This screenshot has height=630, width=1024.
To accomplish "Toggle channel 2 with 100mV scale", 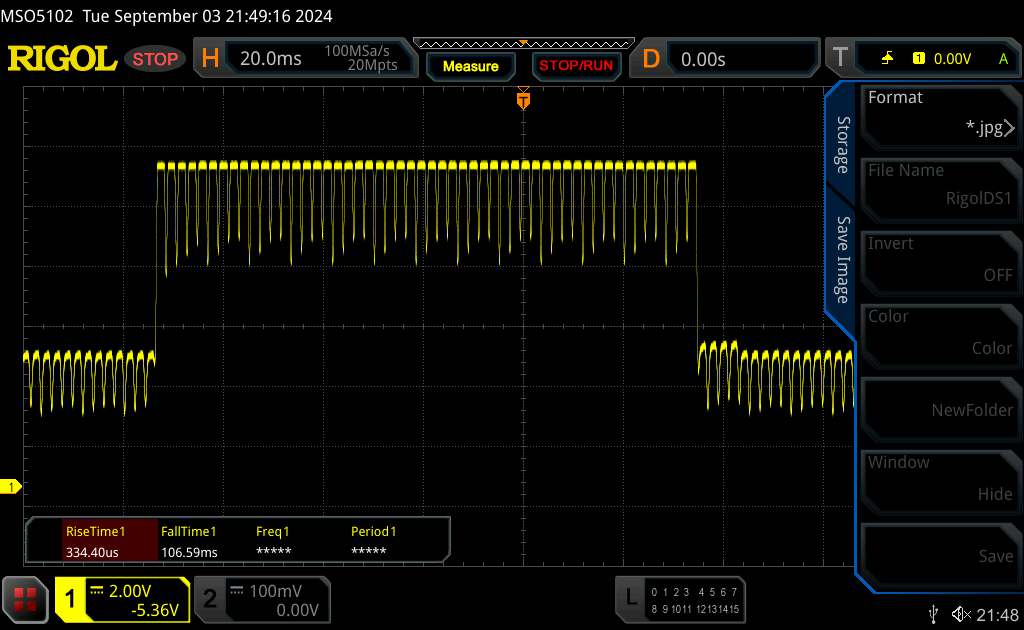I will (260, 599).
